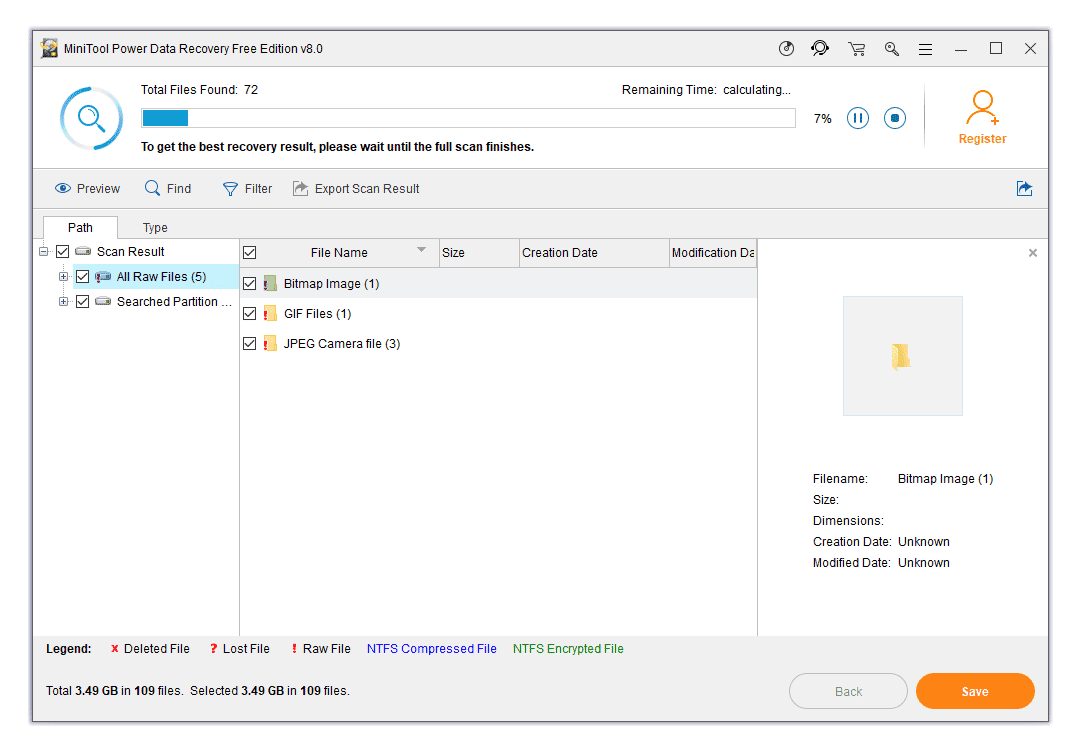This screenshot has width=1075, height=748.
Task: Select the Bitmap Image (1) row
Action: pos(498,283)
